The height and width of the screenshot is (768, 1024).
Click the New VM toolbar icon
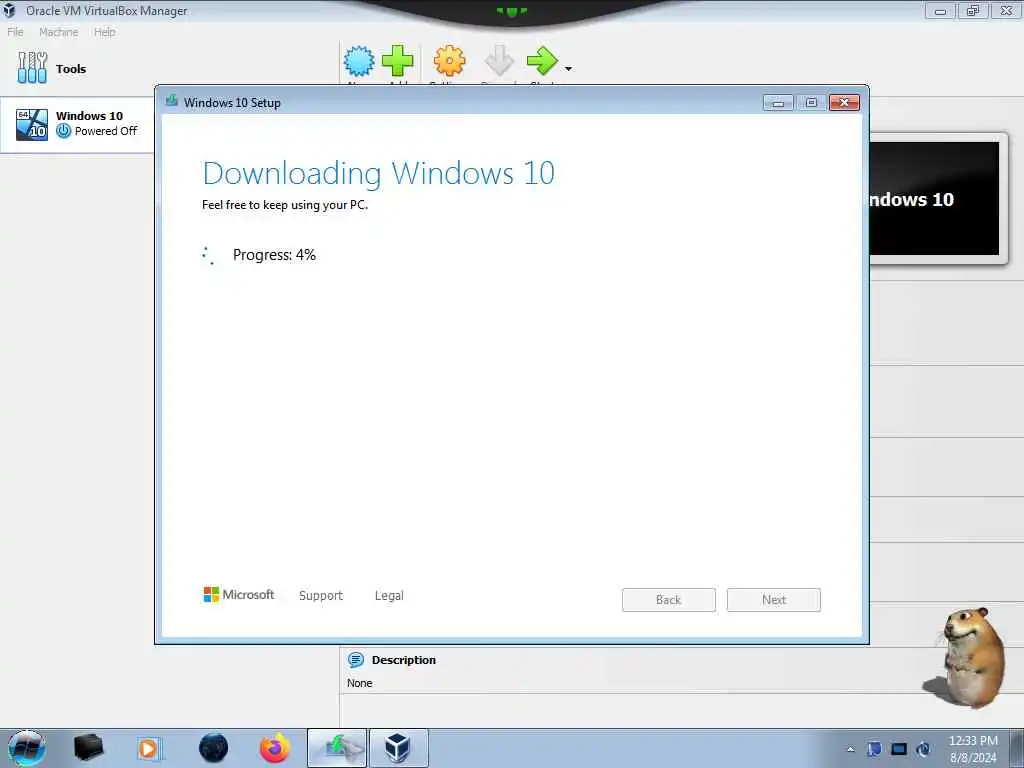[359, 61]
